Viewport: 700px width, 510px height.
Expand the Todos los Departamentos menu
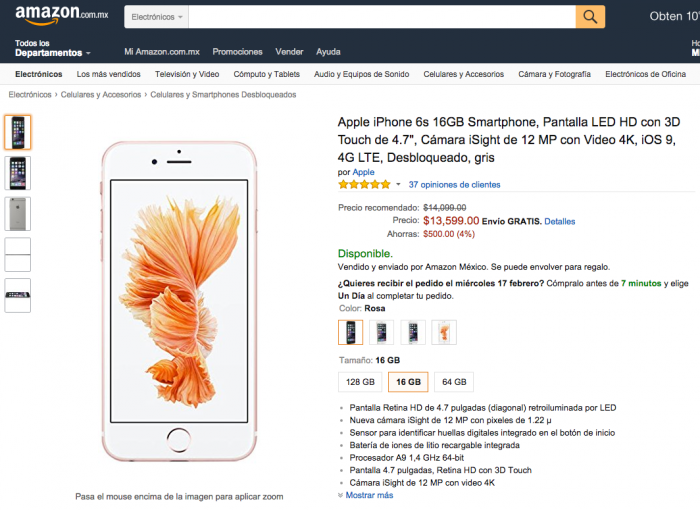(x=52, y=48)
